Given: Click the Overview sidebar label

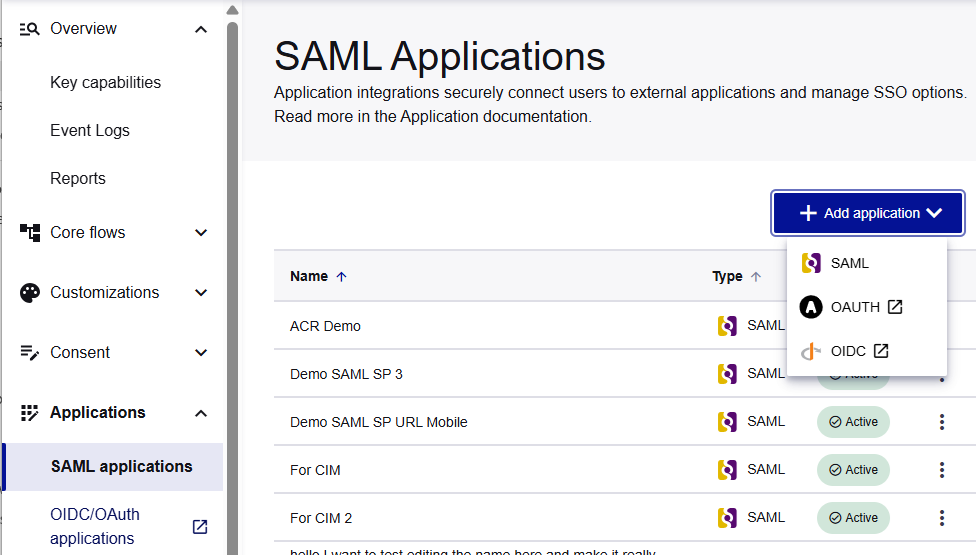Looking at the screenshot, I should pos(83,29).
